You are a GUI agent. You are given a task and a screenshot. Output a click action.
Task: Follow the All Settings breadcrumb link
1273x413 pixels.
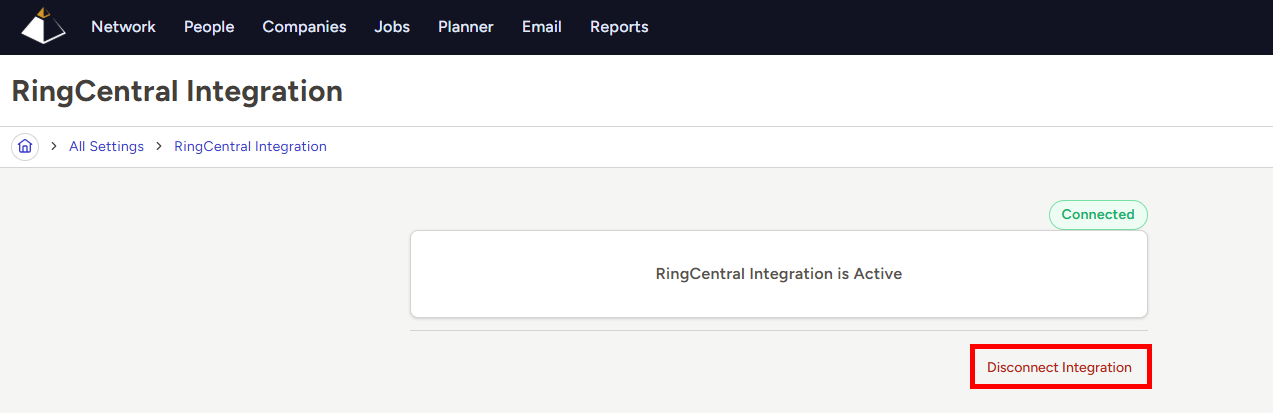click(x=106, y=146)
